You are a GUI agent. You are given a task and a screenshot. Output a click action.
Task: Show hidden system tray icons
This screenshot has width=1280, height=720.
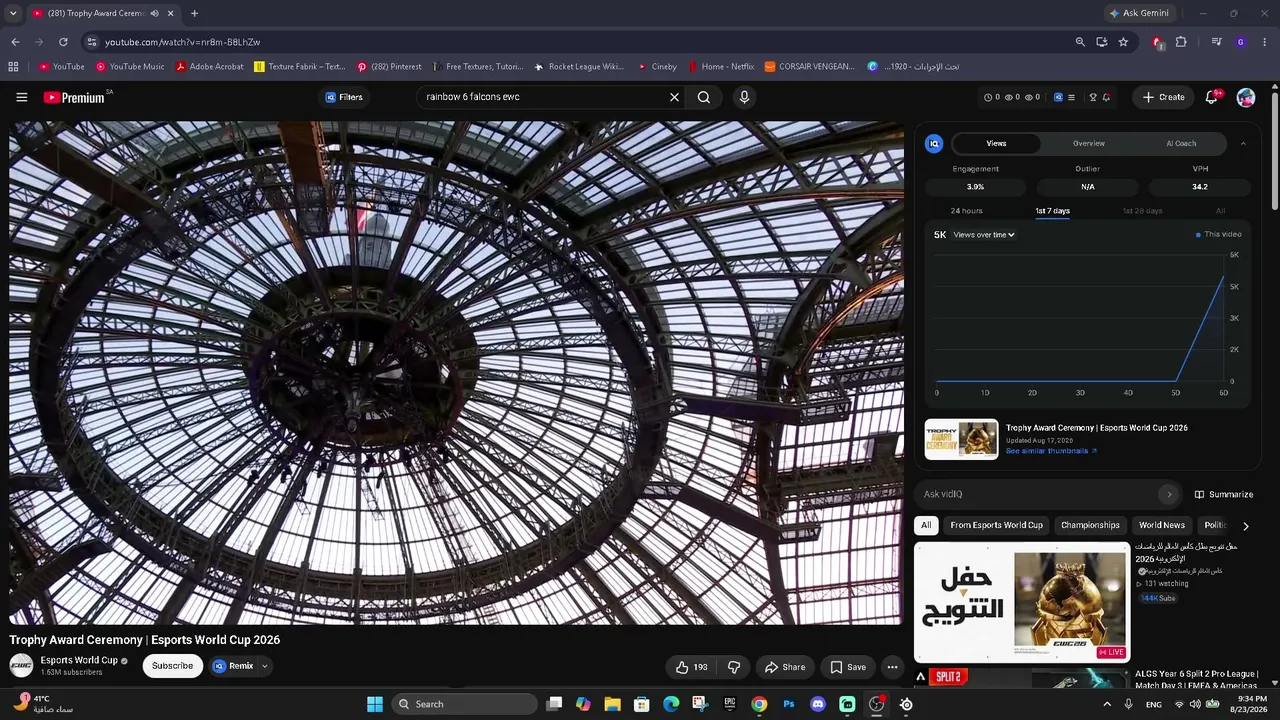[x=1107, y=704]
